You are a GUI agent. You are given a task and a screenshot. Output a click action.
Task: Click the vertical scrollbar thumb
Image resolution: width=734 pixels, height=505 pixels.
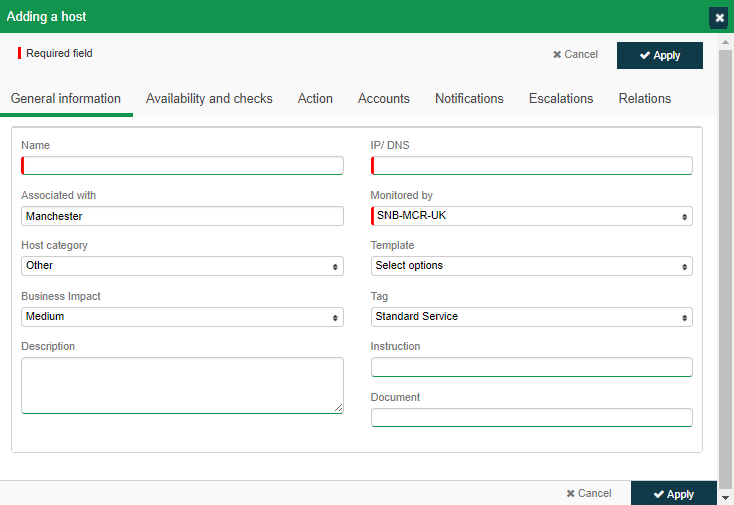[x=726, y=269]
